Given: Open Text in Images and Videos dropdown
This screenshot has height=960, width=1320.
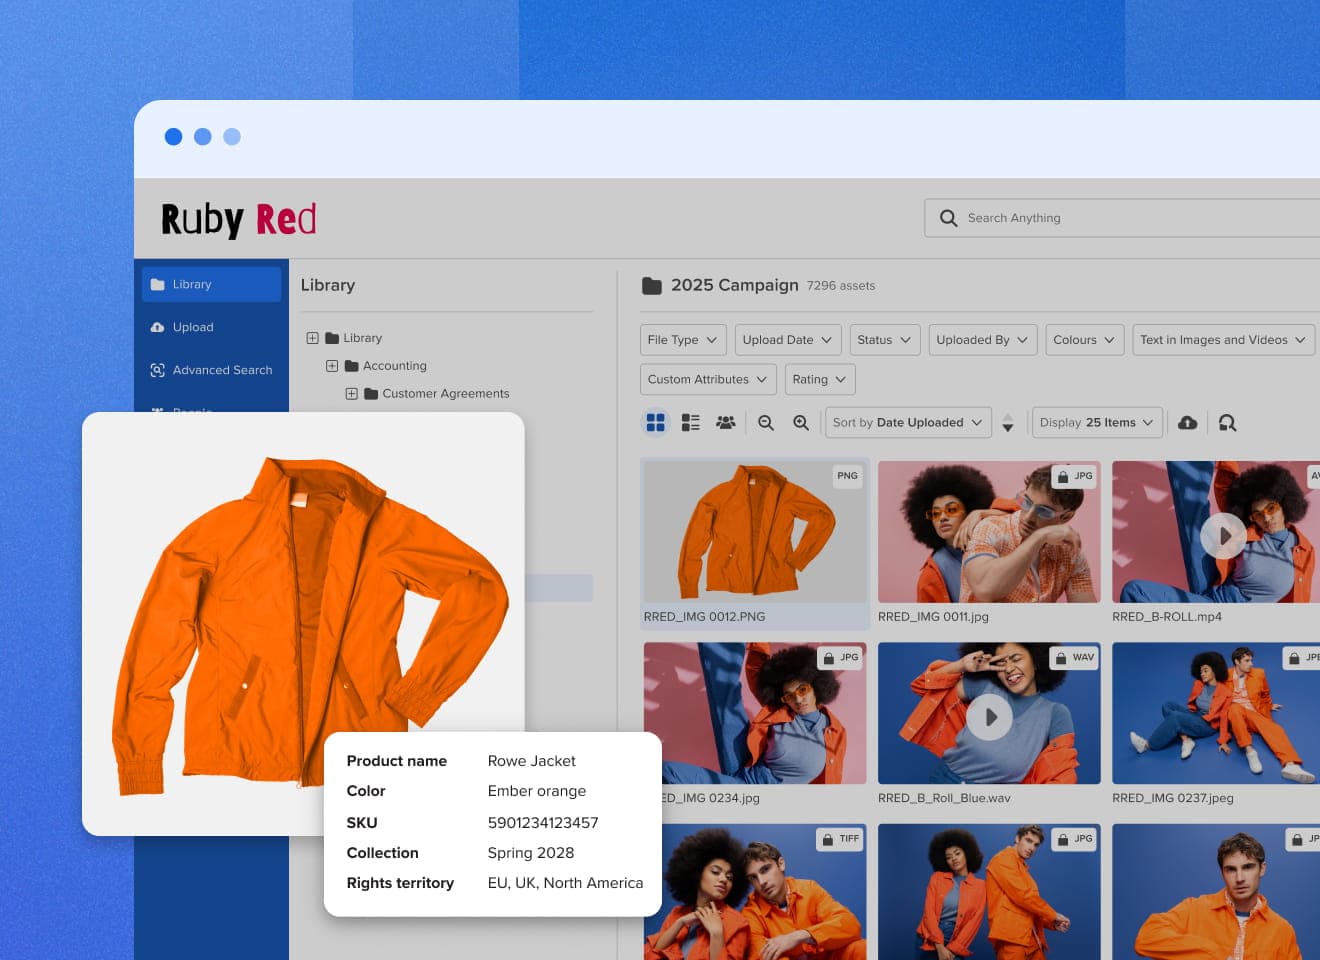Looking at the screenshot, I should 1224,340.
